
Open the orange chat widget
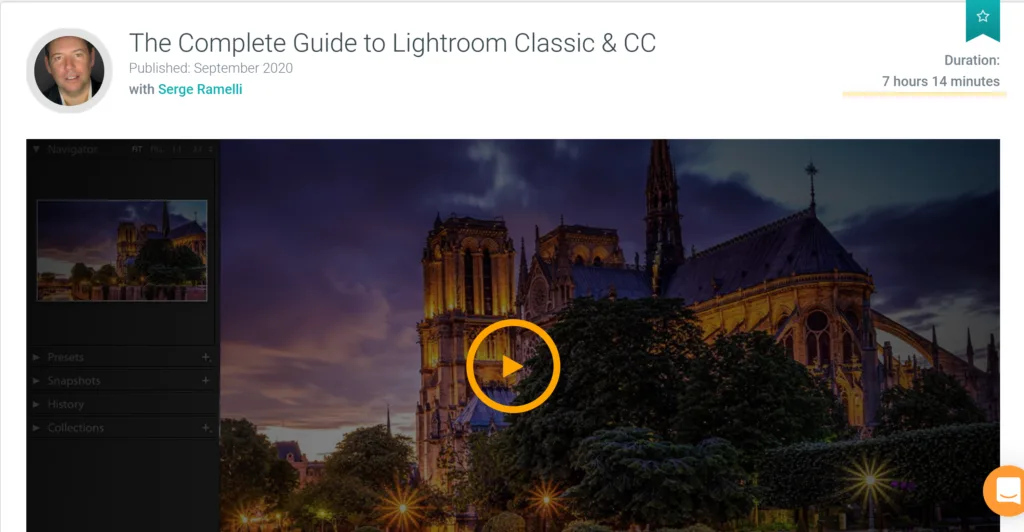point(1004,491)
